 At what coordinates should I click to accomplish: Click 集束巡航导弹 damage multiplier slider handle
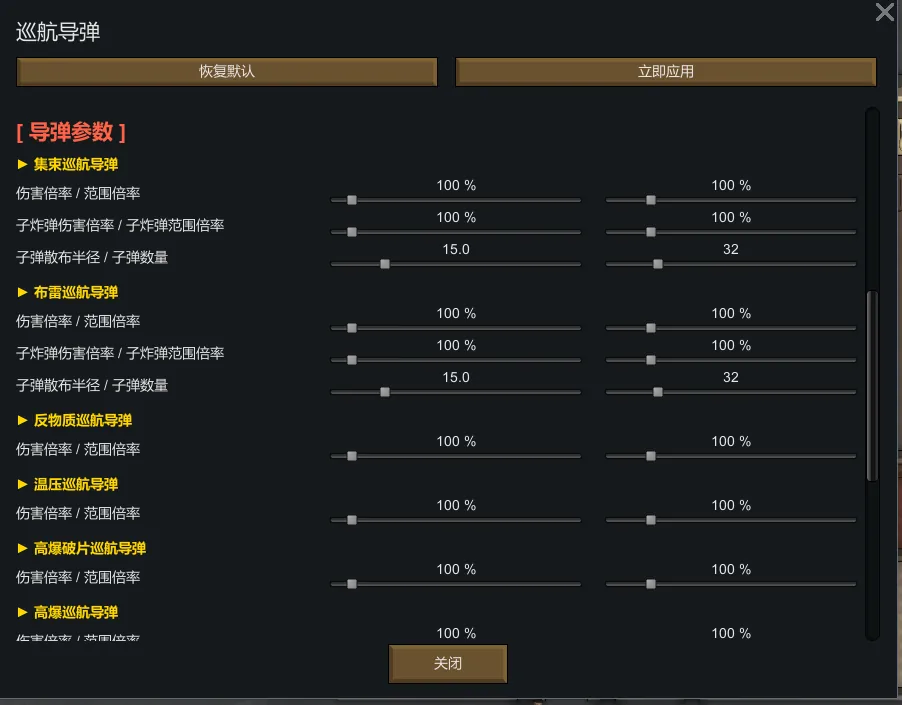tap(351, 200)
